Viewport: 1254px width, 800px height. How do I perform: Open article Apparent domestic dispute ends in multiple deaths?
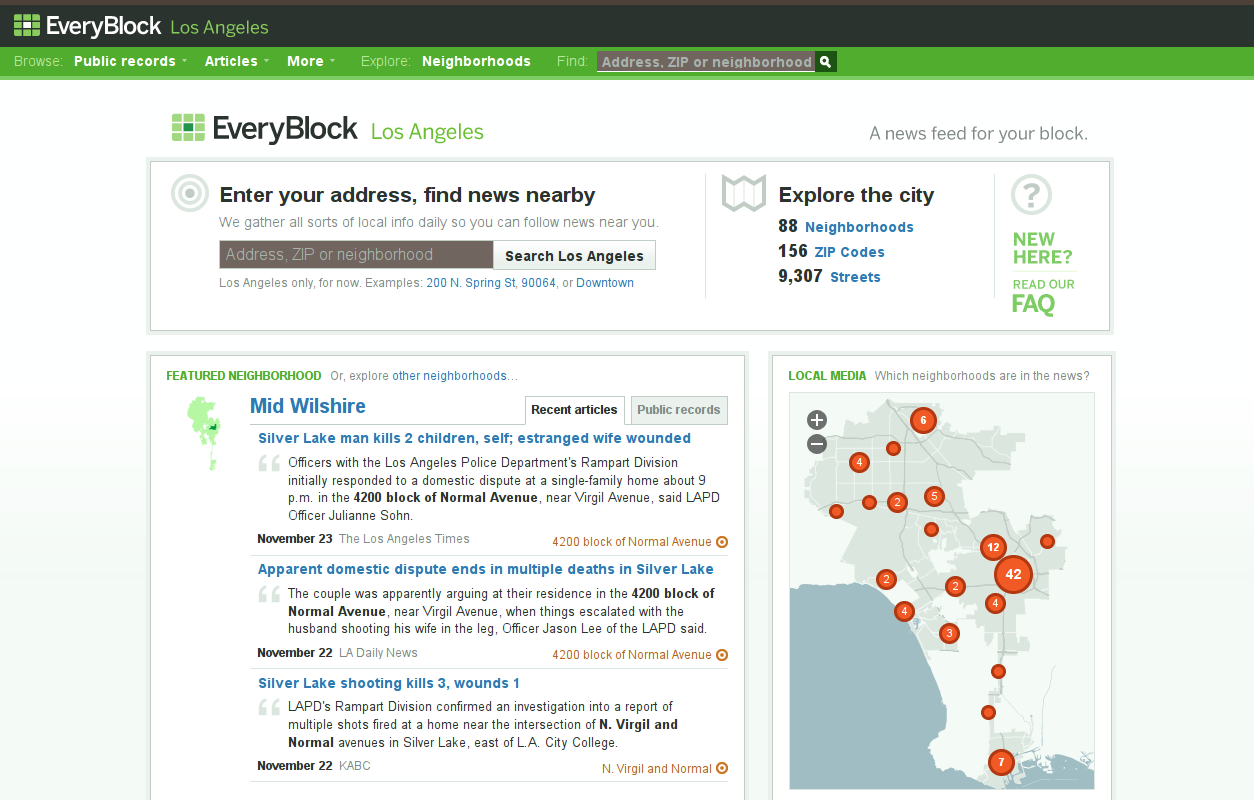486,569
